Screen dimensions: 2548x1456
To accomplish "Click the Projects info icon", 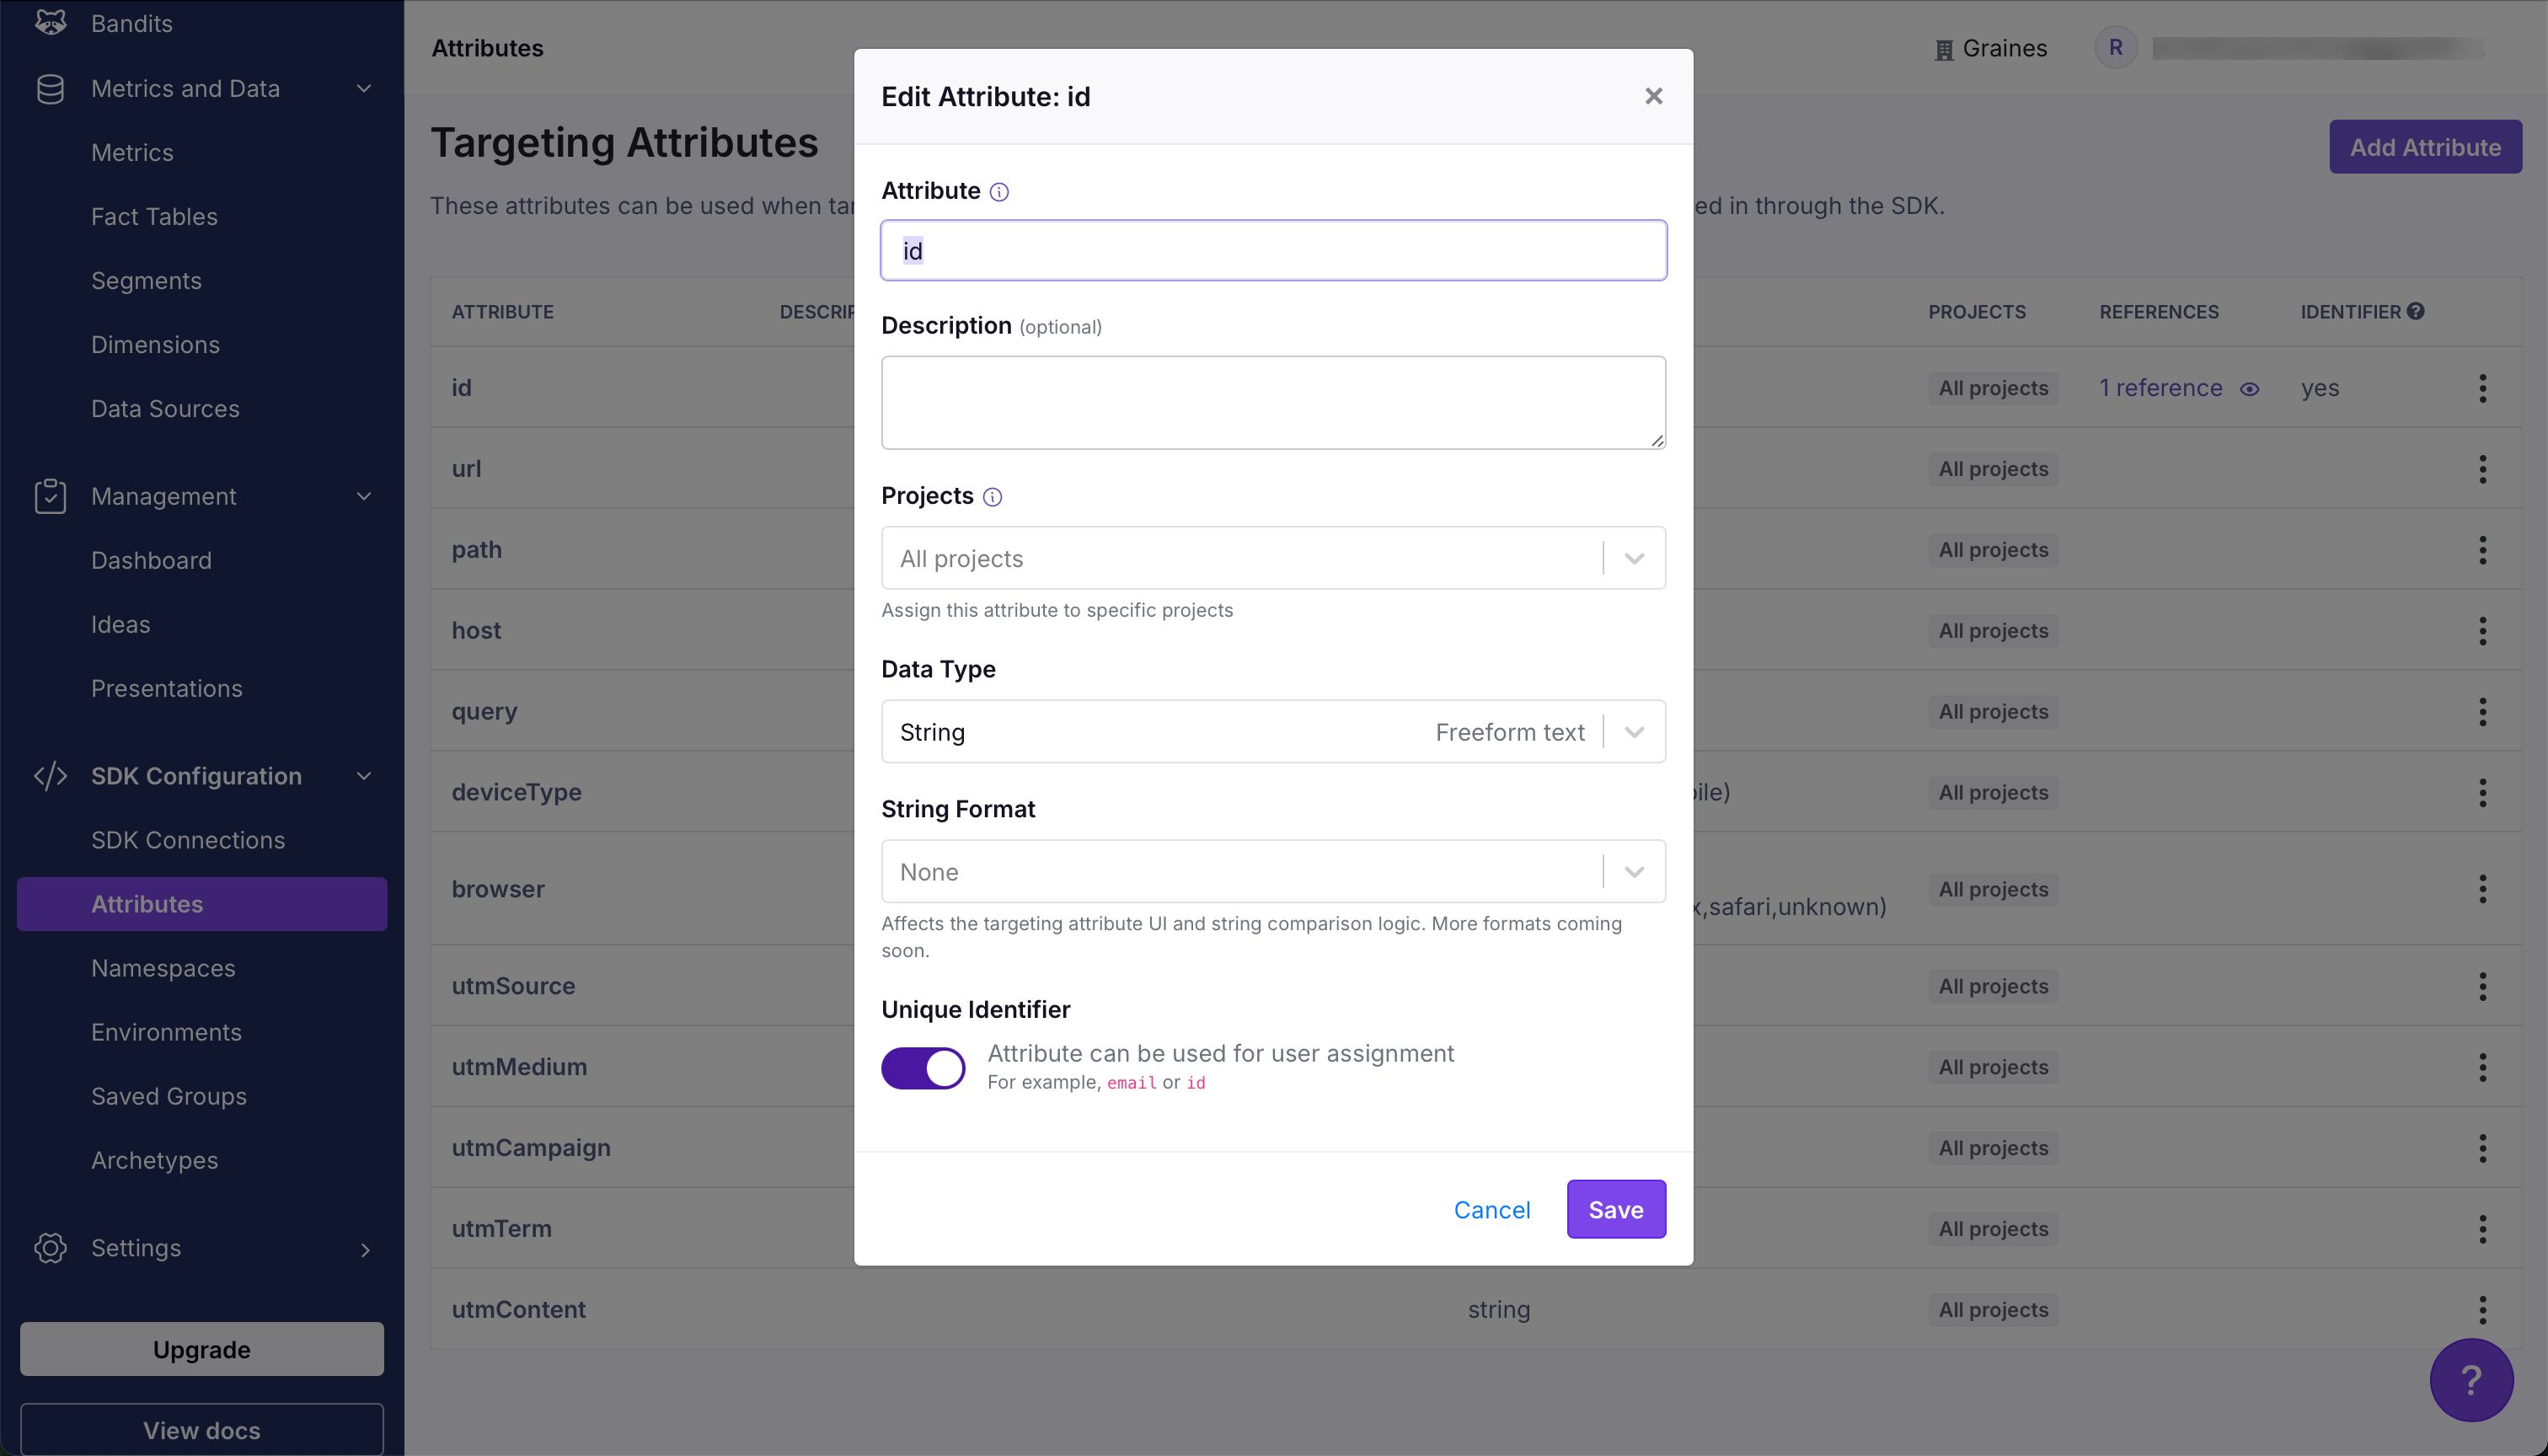I will pyautogui.click(x=992, y=497).
